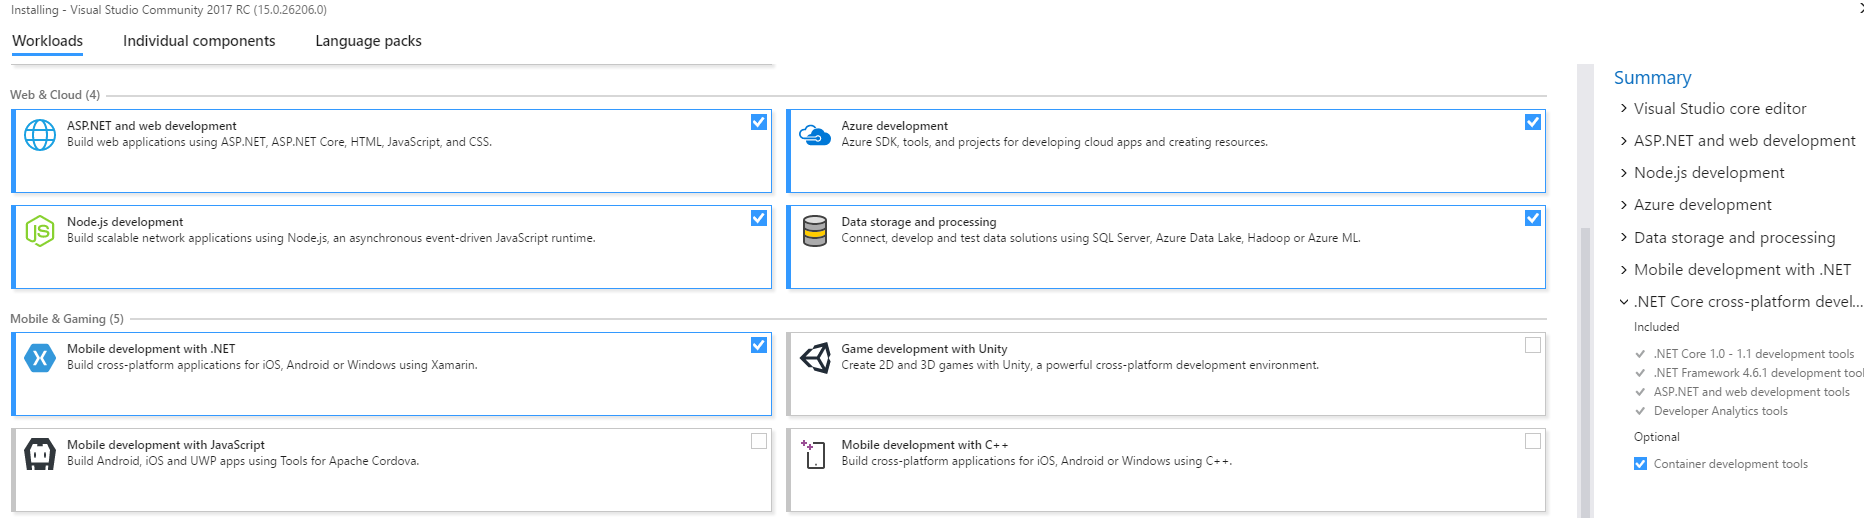Viewport: 1864px width, 518px height.
Task: Check Mobile development with JavaScript workload
Action: coord(759,441)
